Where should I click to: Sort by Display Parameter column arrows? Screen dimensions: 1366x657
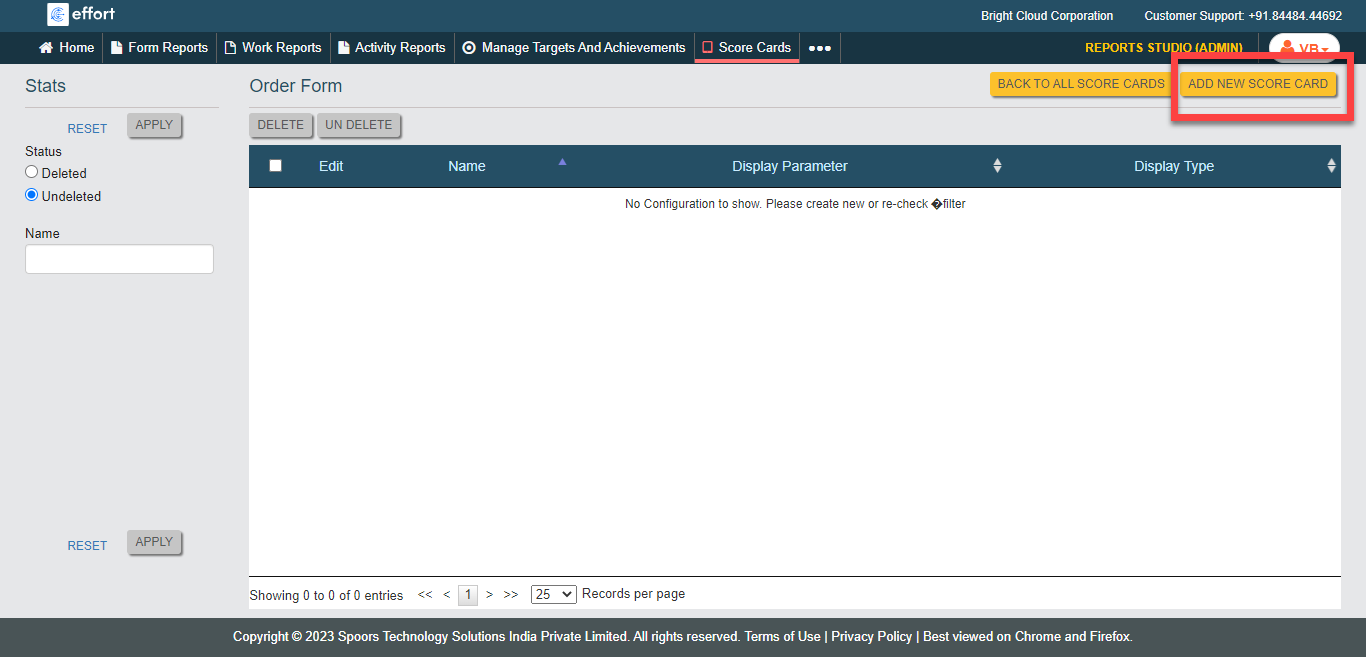pyautogui.click(x=997, y=166)
